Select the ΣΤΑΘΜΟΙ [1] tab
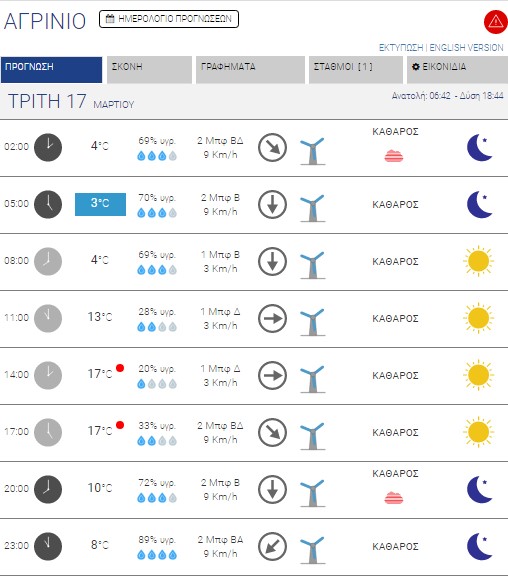Viewport: 508px width, 576px height. pos(356,70)
